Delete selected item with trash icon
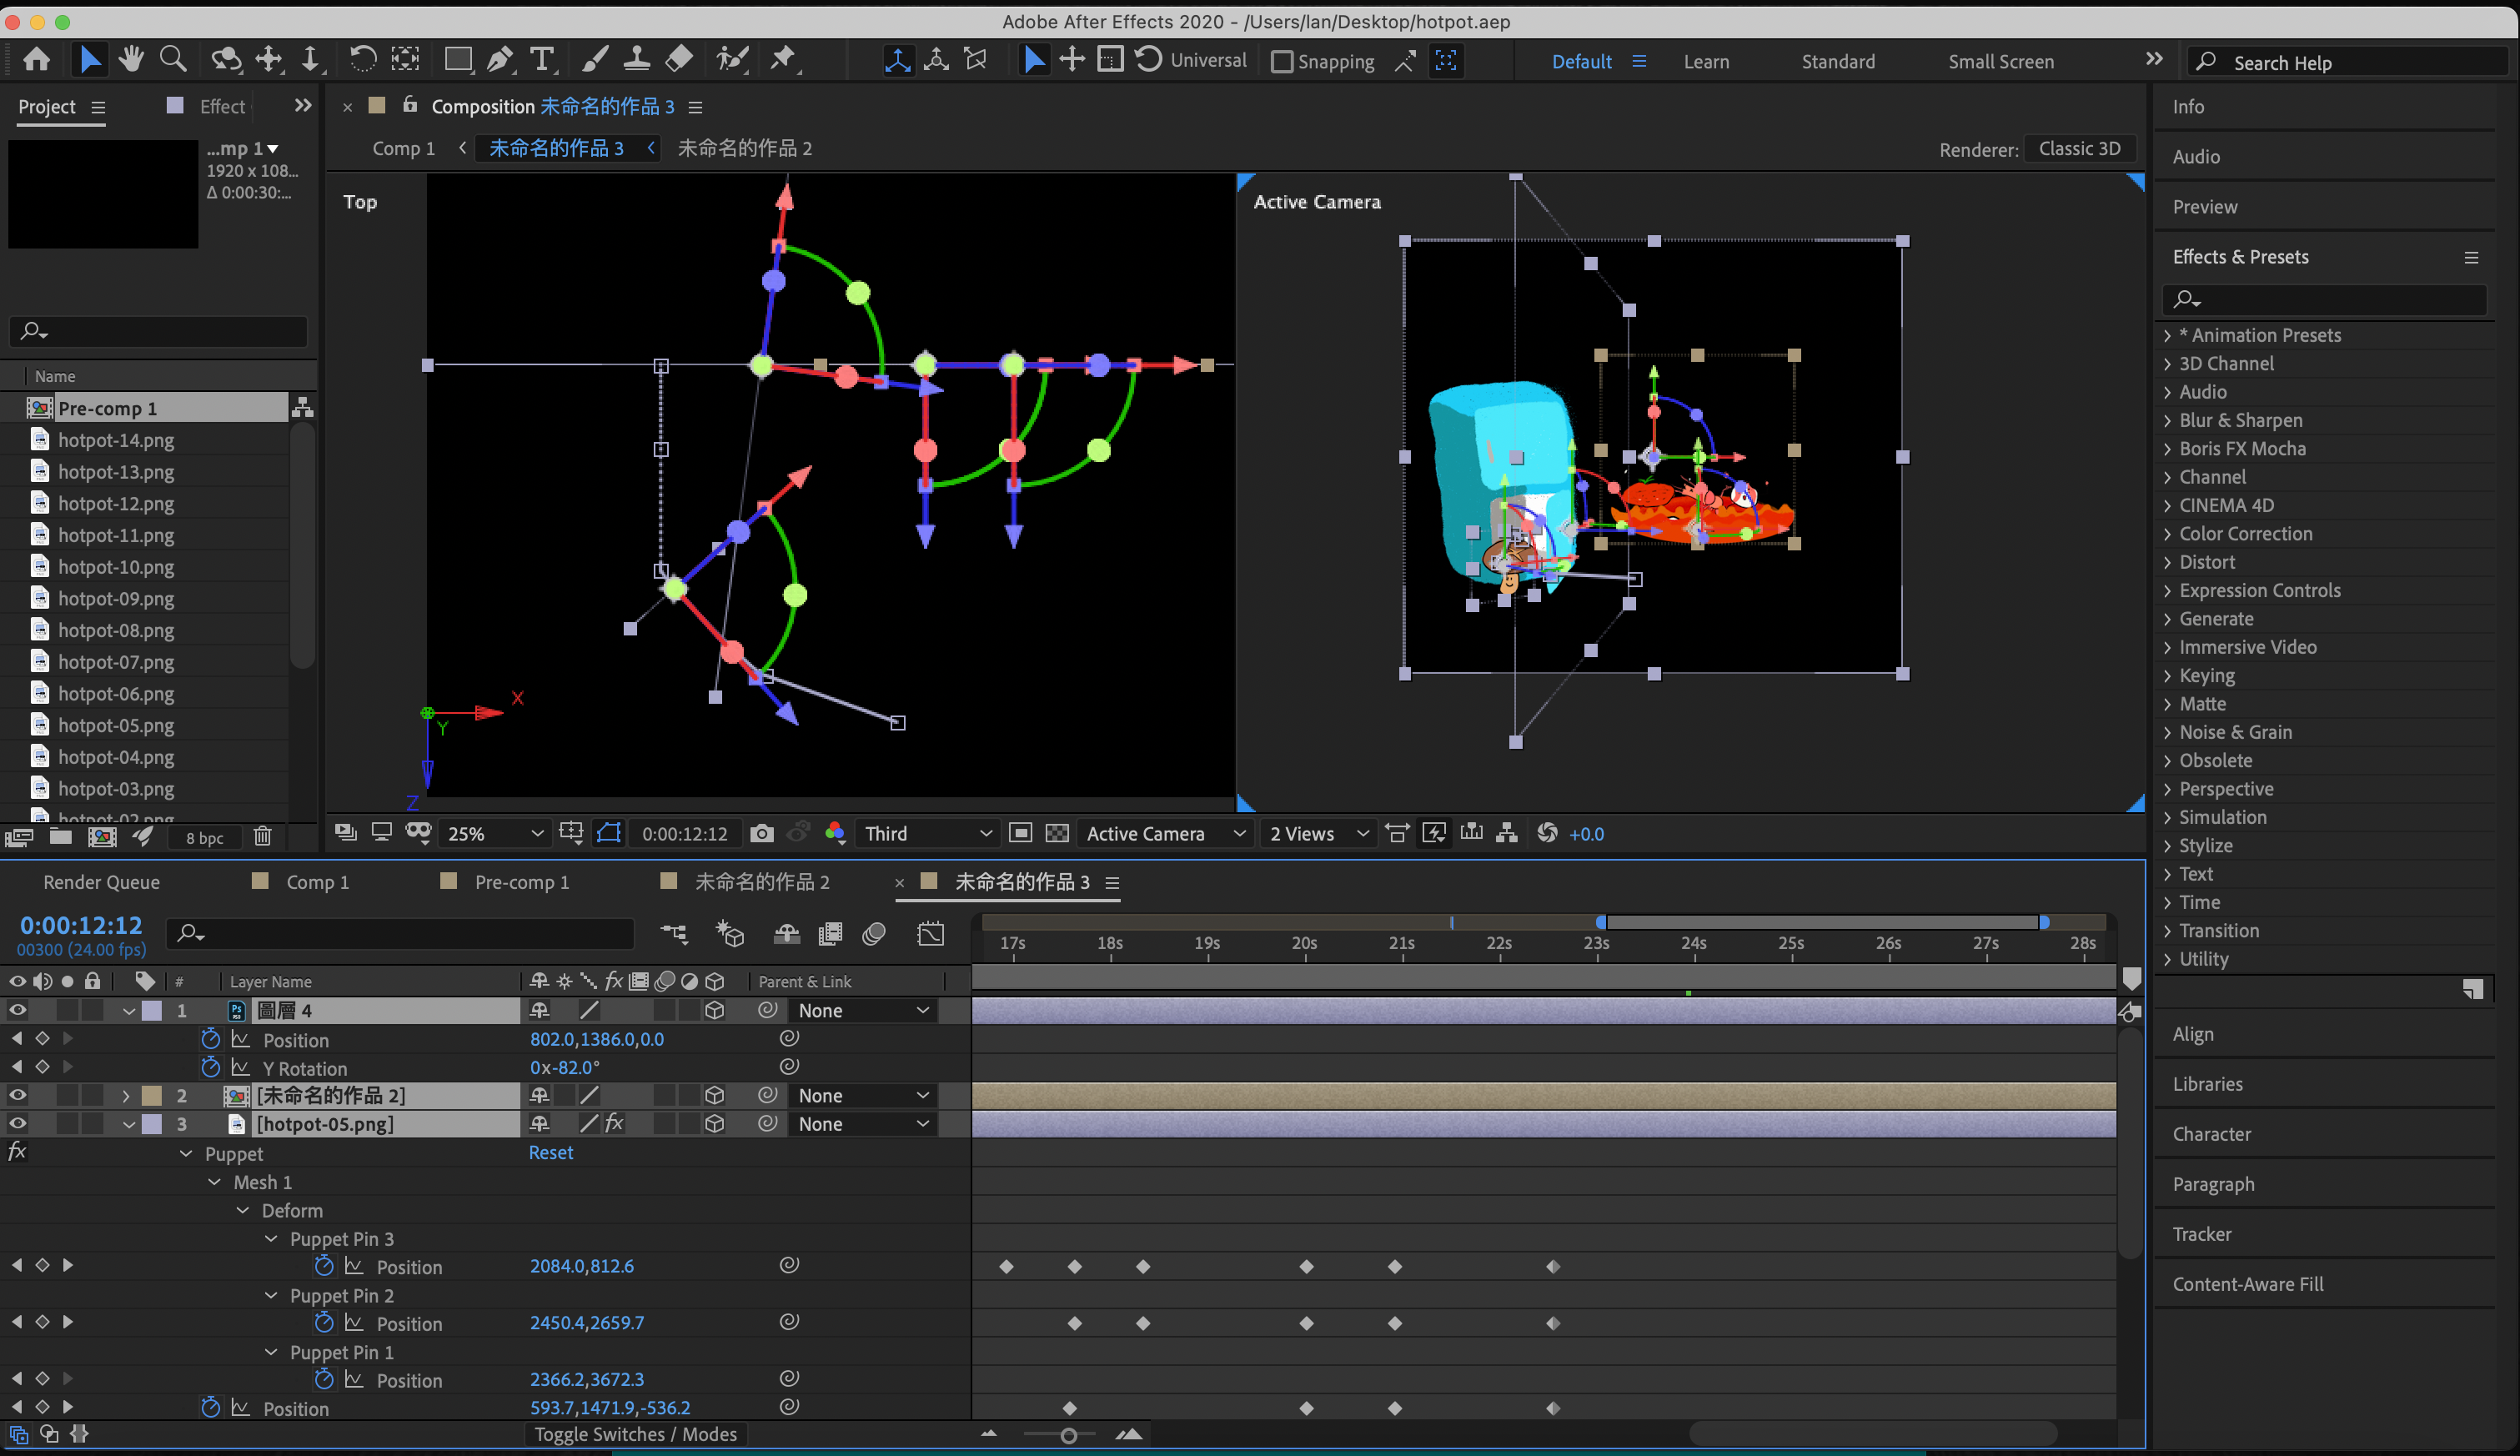 (x=262, y=836)
